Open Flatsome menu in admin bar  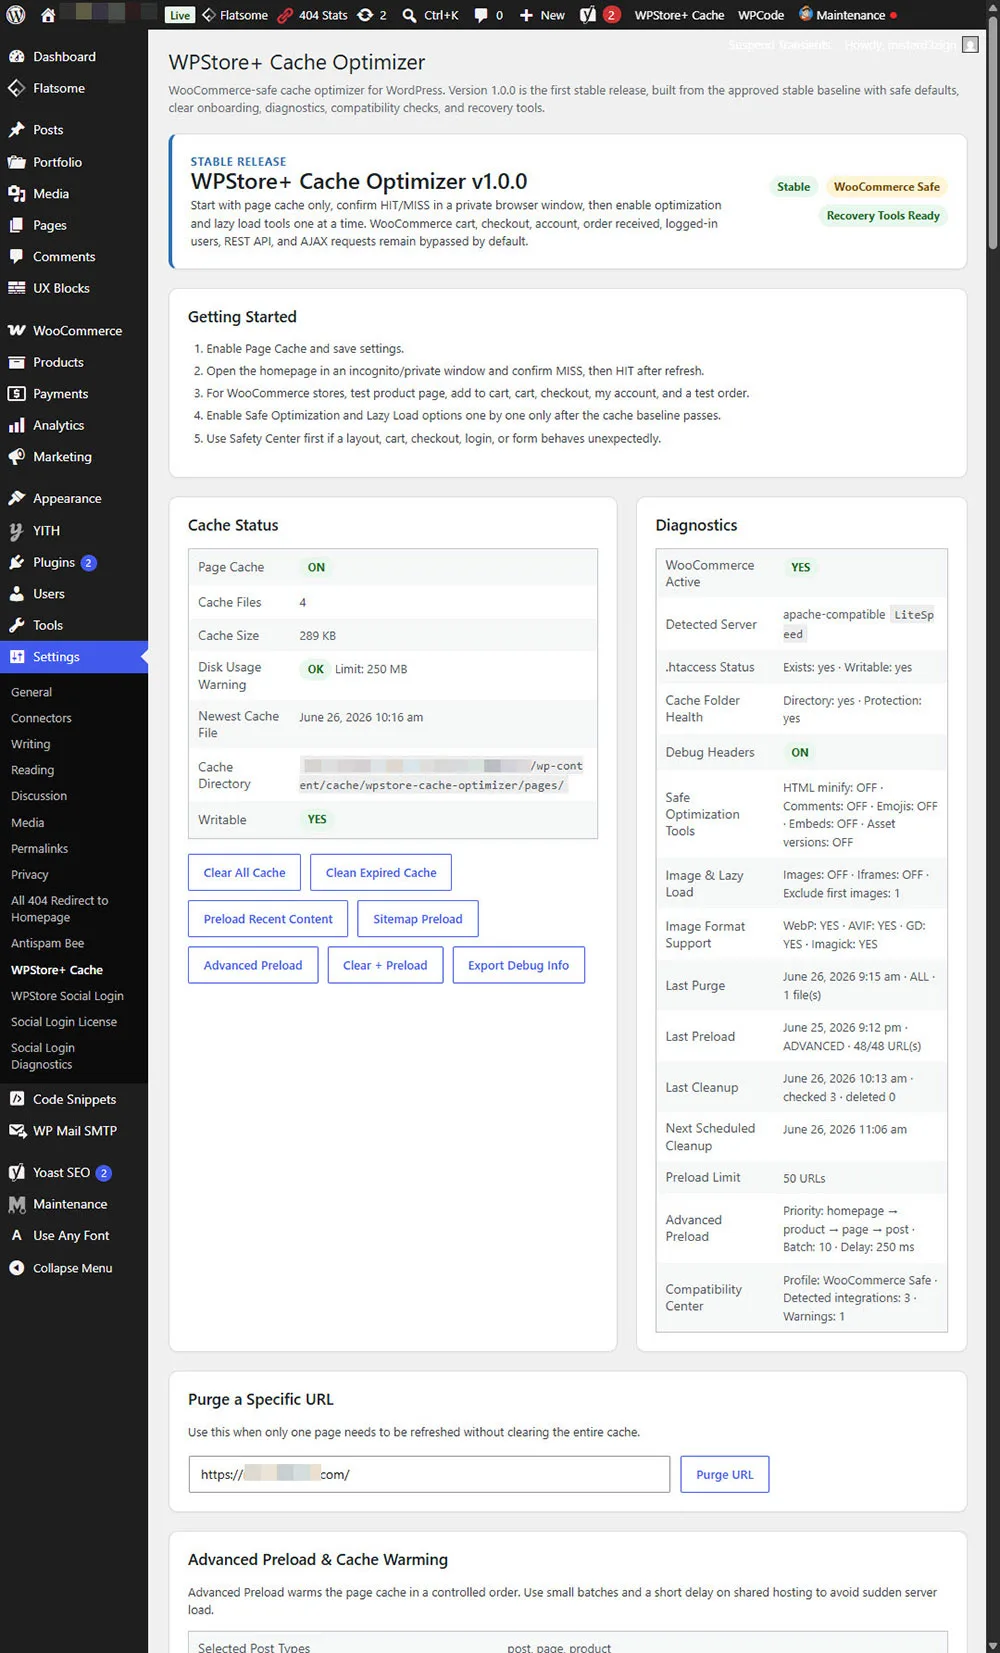click(x=235, y=15)
